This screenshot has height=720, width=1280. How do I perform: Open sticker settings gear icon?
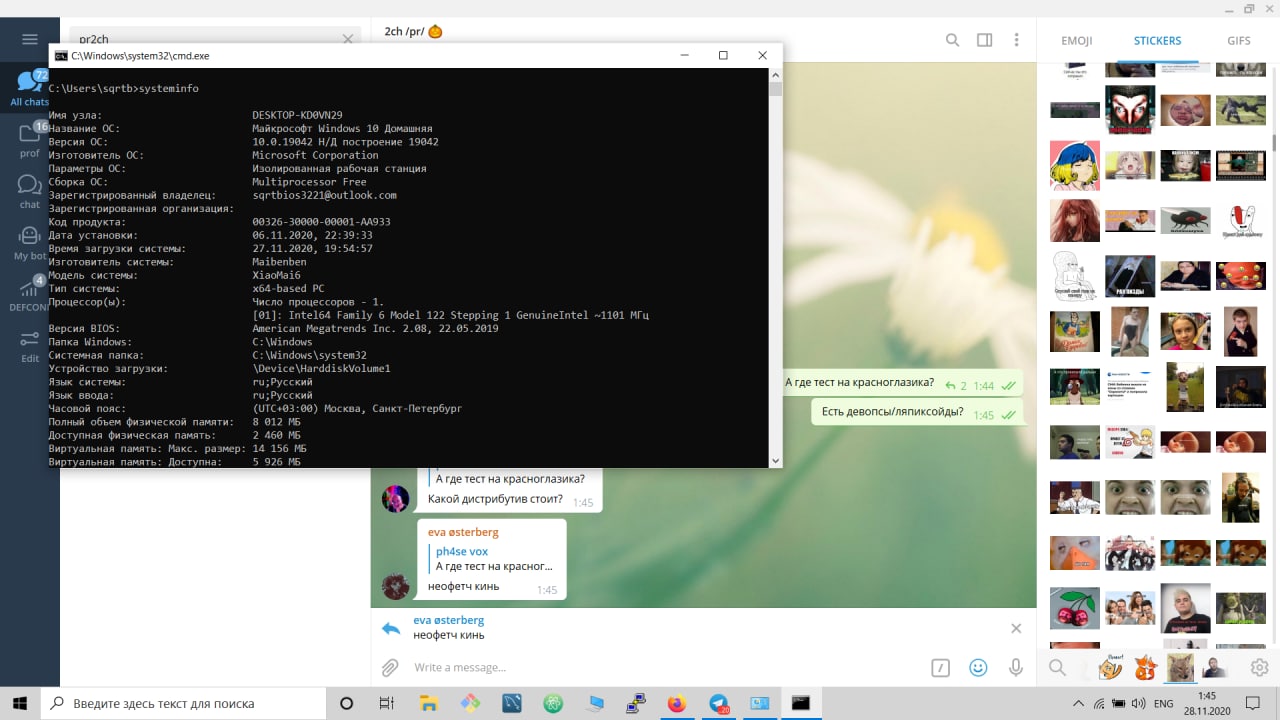(1259, 667)
